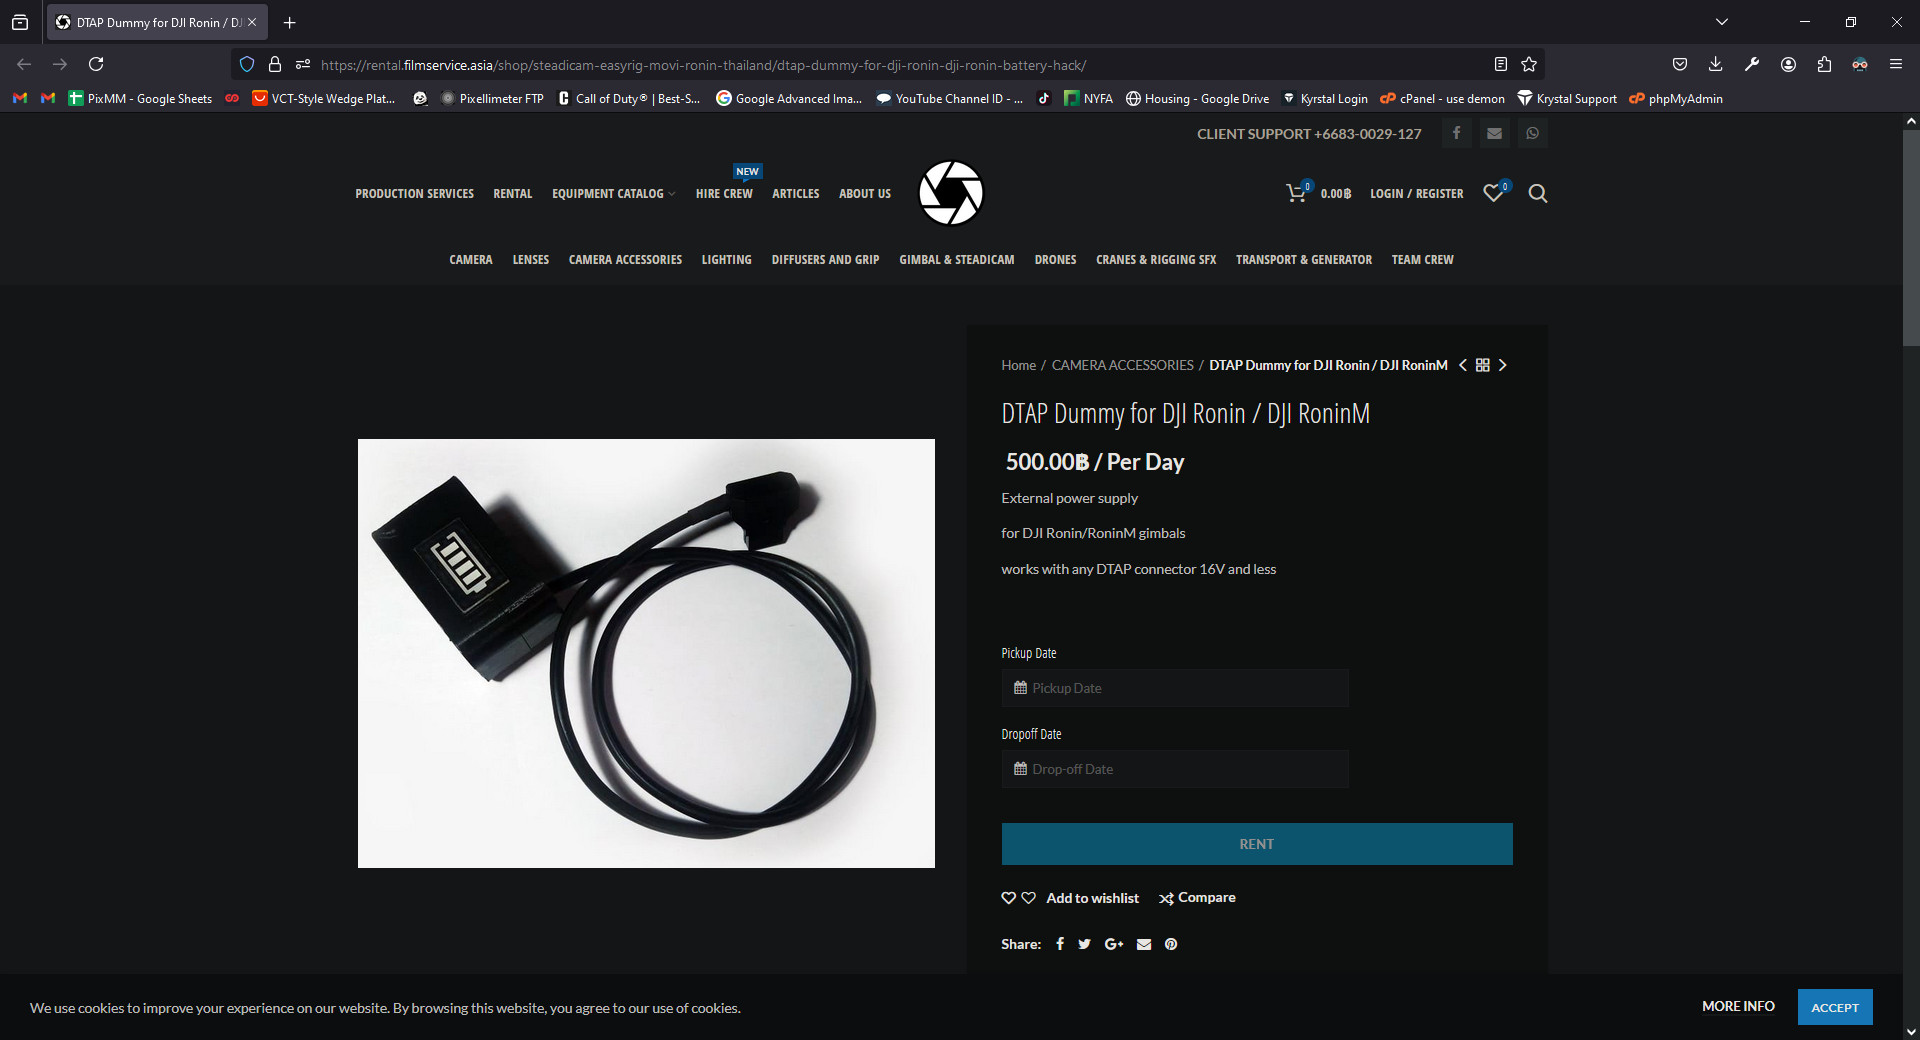Select the Lenses category
Viewport: 1920px width, 1040px height.
(x=531, y=260)
